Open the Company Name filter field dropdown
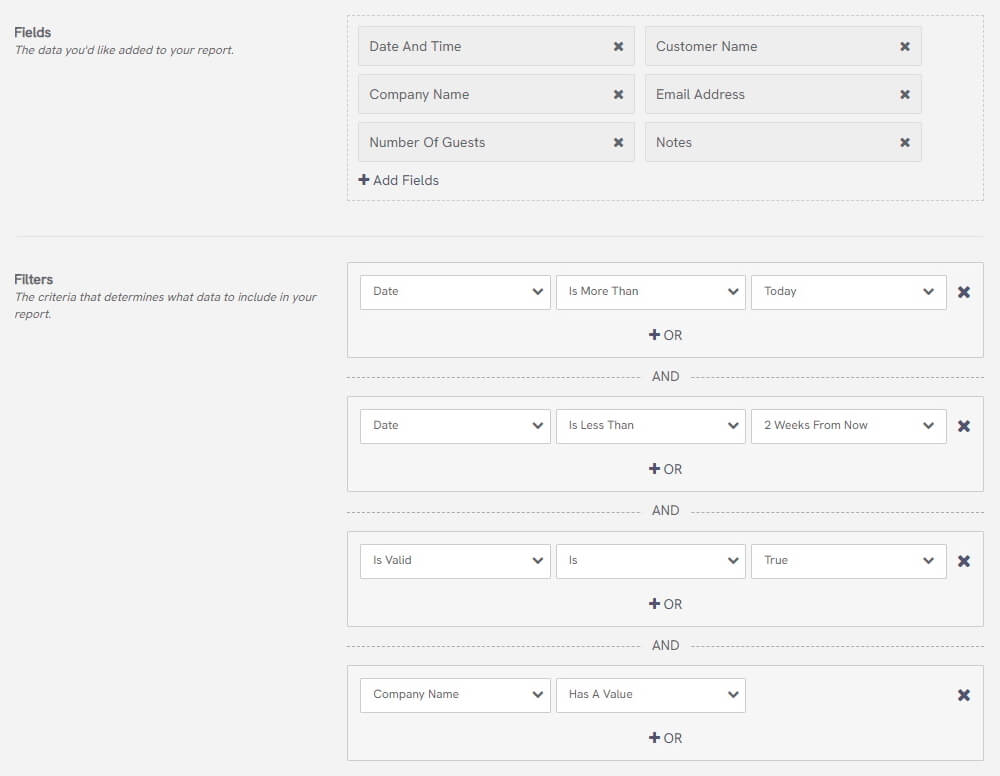 [x=455, y=695]
